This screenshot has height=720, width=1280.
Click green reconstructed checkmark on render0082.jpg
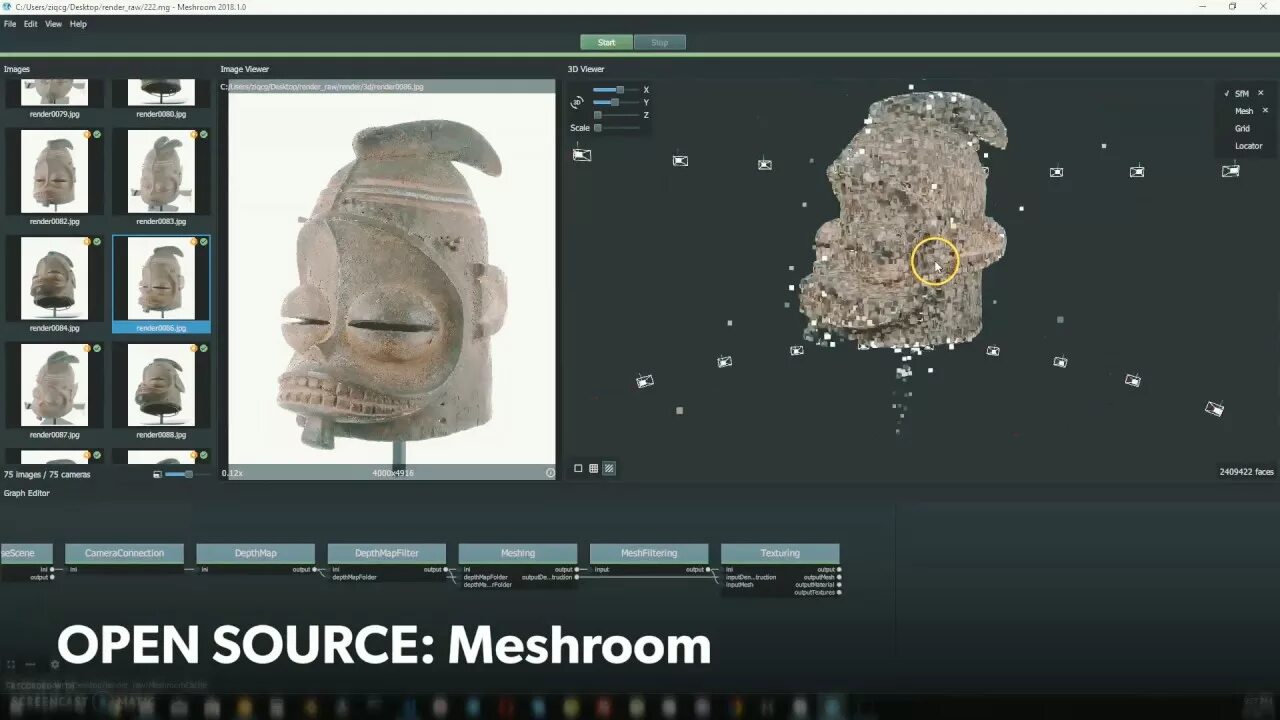pyautogui.click(x=97, y=134)
